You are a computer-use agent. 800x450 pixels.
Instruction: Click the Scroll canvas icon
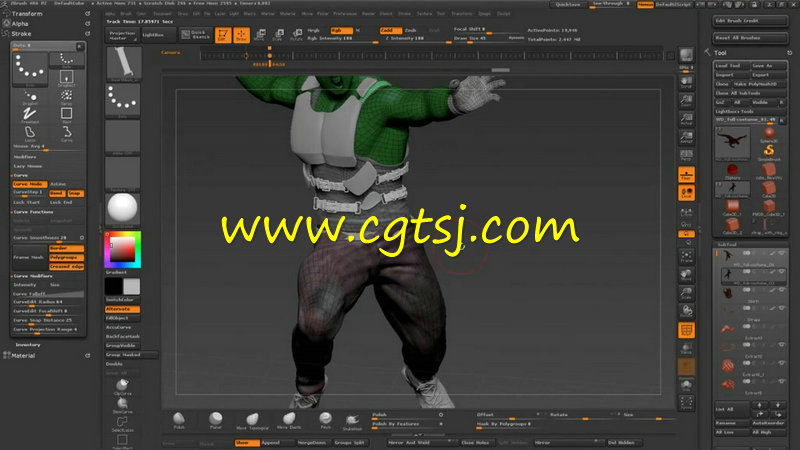686,83
